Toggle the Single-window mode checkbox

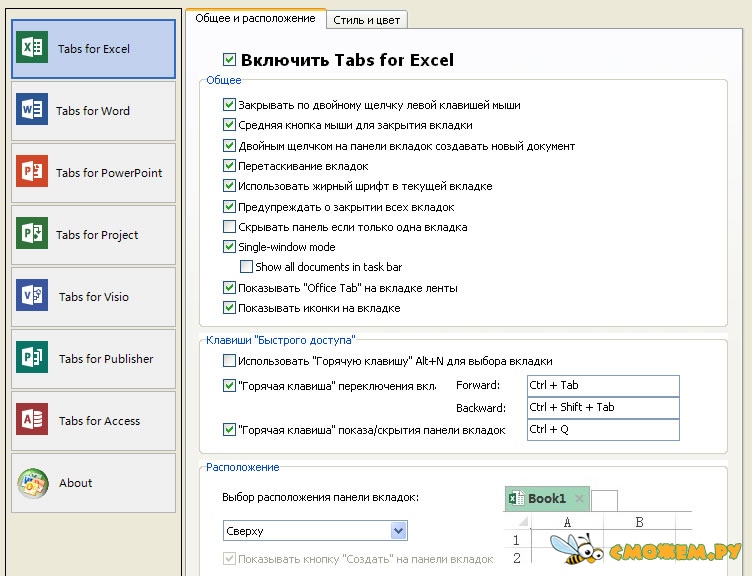coord(229,247)
